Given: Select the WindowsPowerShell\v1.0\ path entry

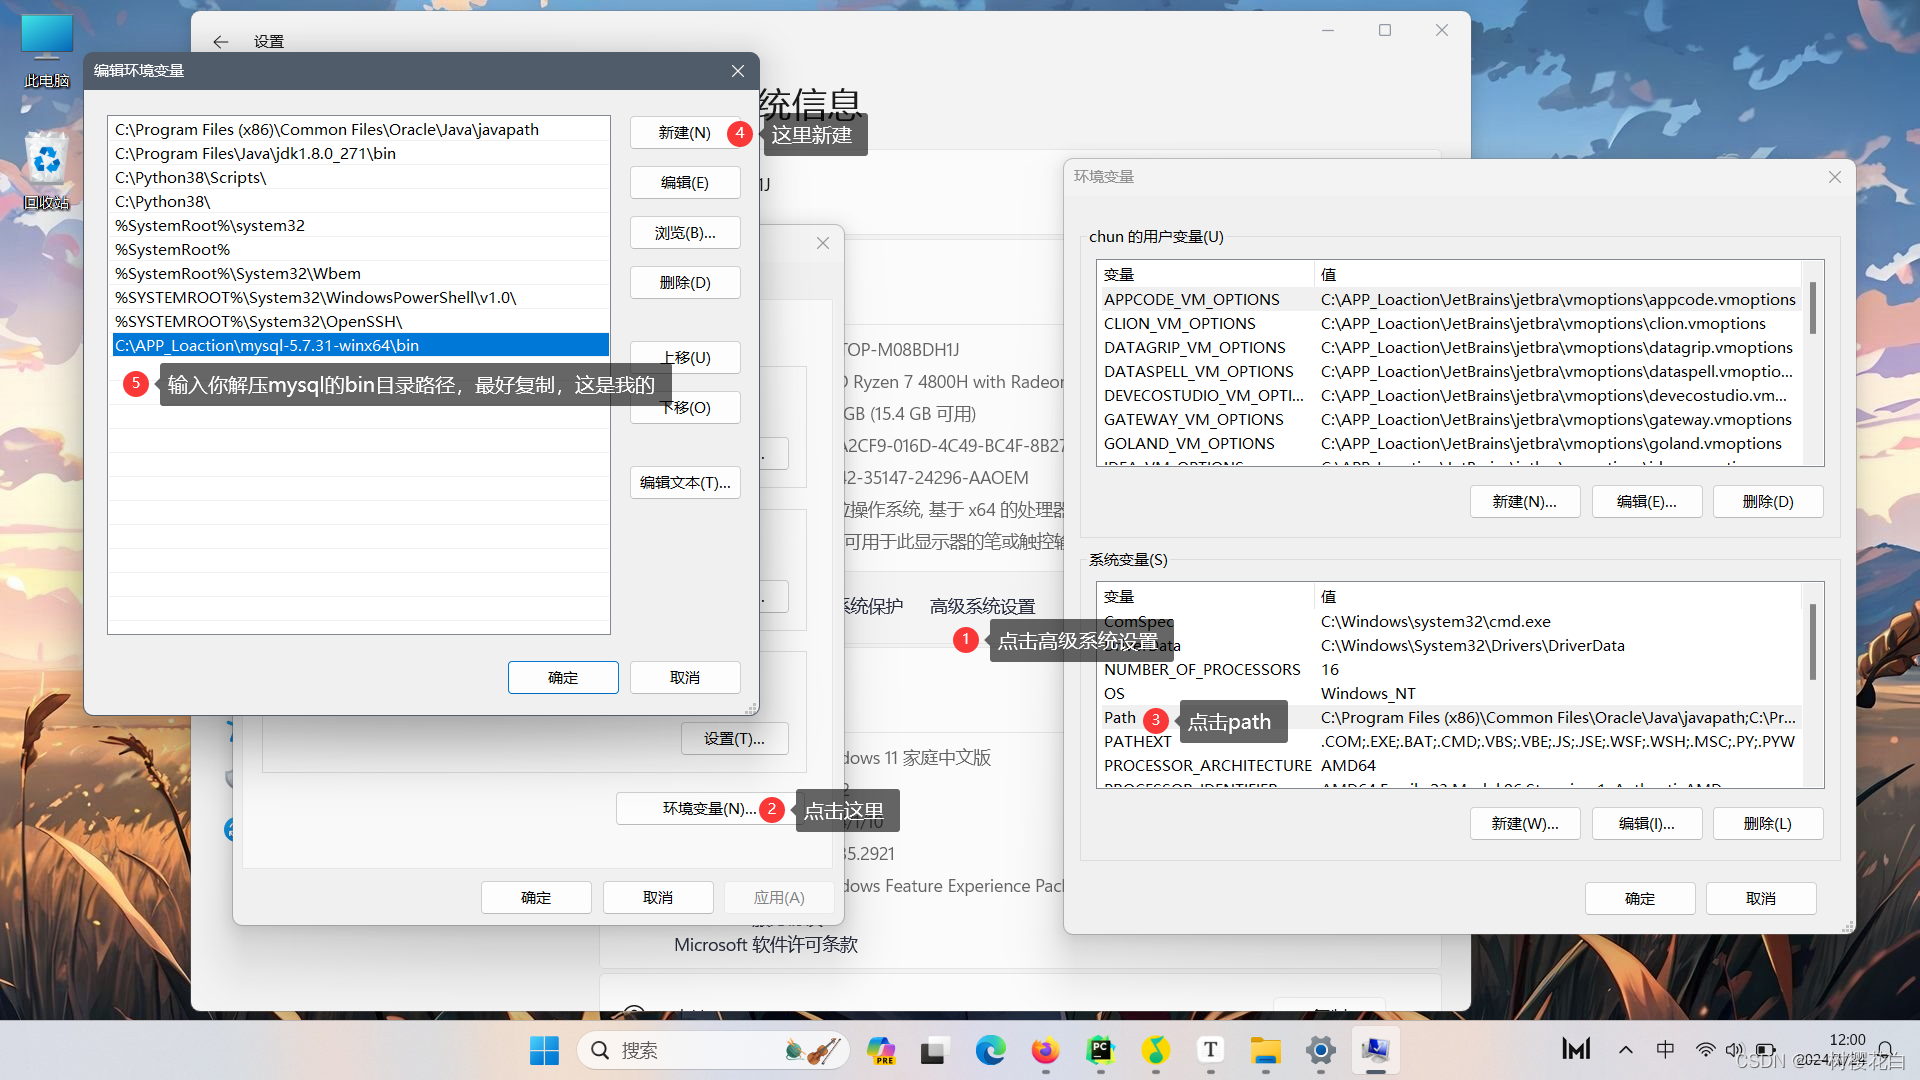Looking at the screenshot, I should click(x=360, y=297).
